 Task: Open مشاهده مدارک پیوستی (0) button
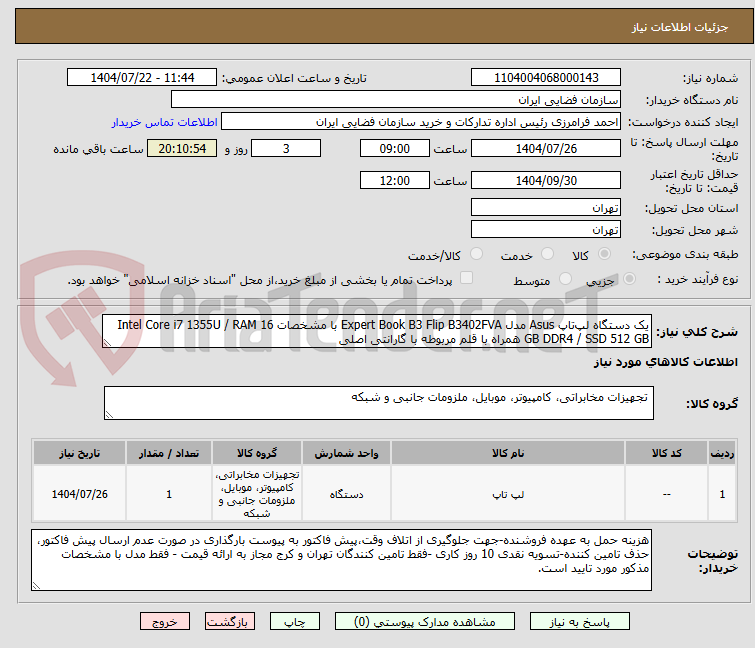coord(425,622)
